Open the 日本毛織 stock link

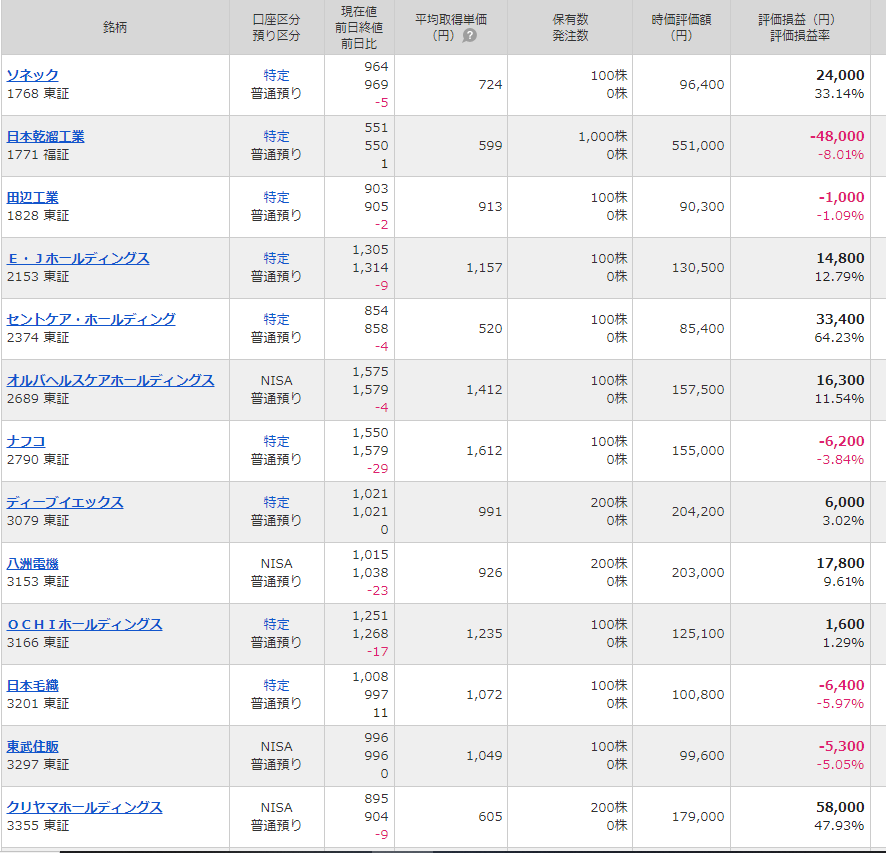point(32,685)
